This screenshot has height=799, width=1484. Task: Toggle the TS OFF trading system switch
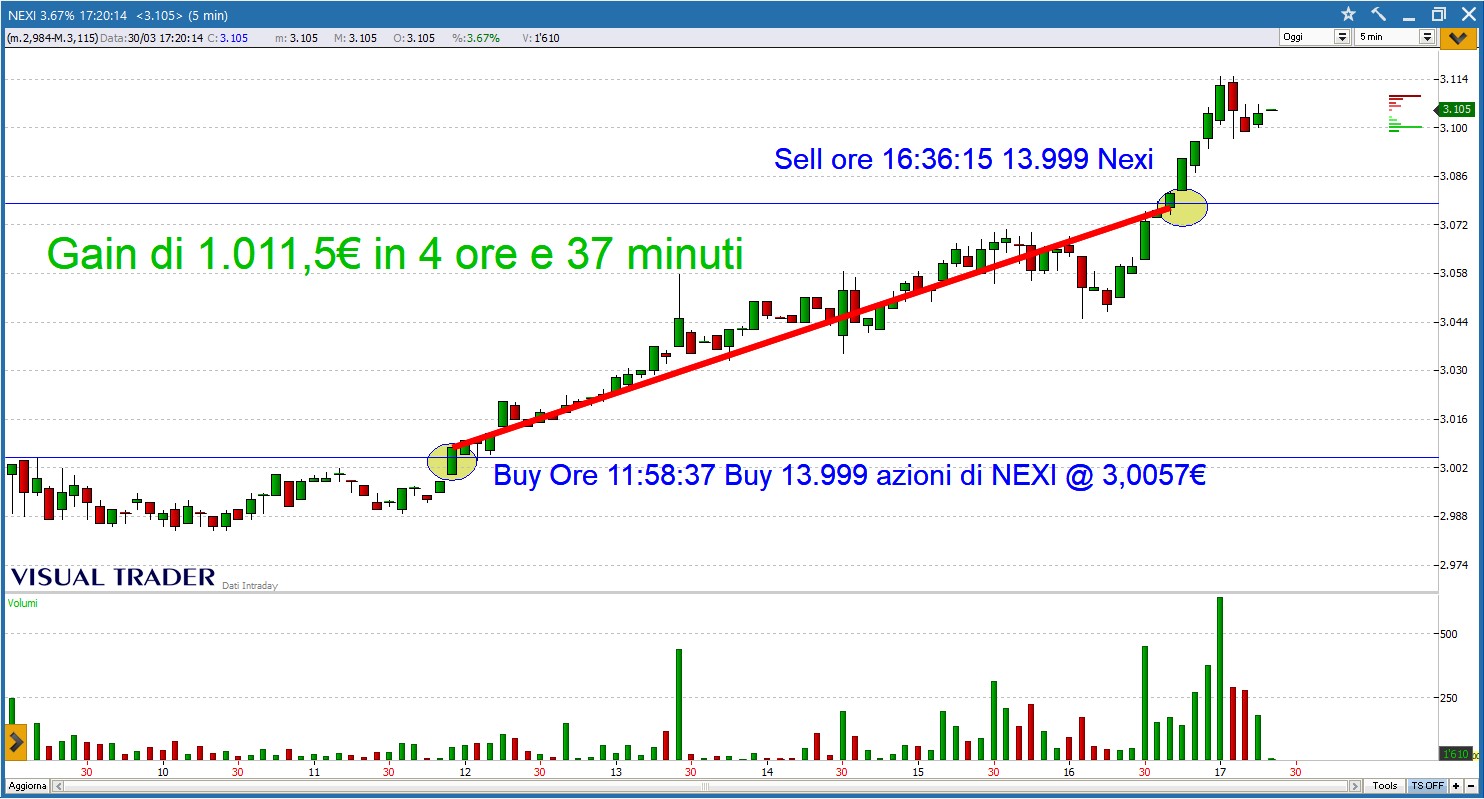[1426, 786]
